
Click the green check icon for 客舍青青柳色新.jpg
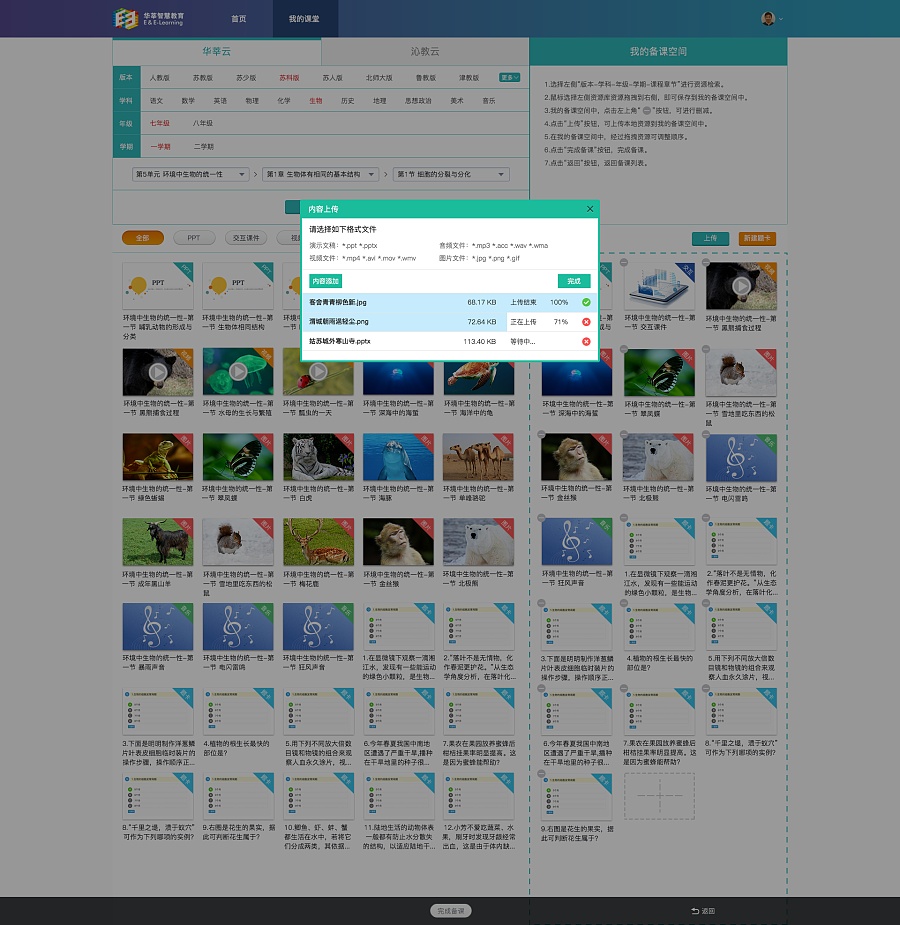pyautogui.click(x=586, y=302)
